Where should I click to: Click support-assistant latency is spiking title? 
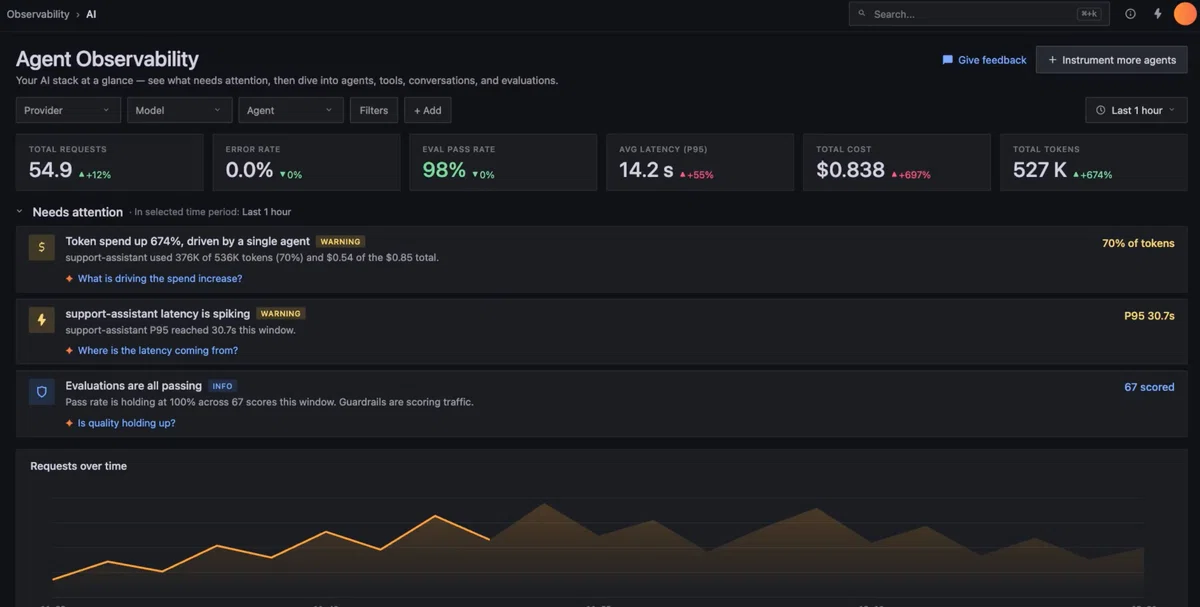coord(158,313)
